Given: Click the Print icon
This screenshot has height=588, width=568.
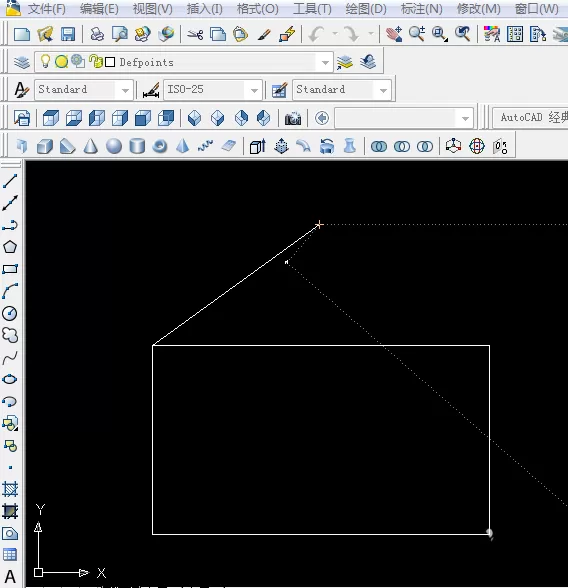Looking at the screenshot, I should coord(97,34).
